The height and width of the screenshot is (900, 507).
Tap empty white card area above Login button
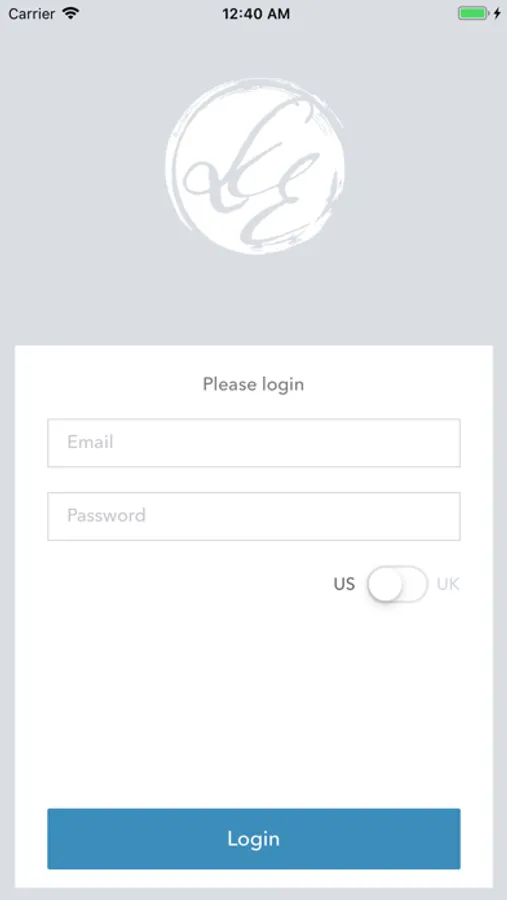click(254, 706)
